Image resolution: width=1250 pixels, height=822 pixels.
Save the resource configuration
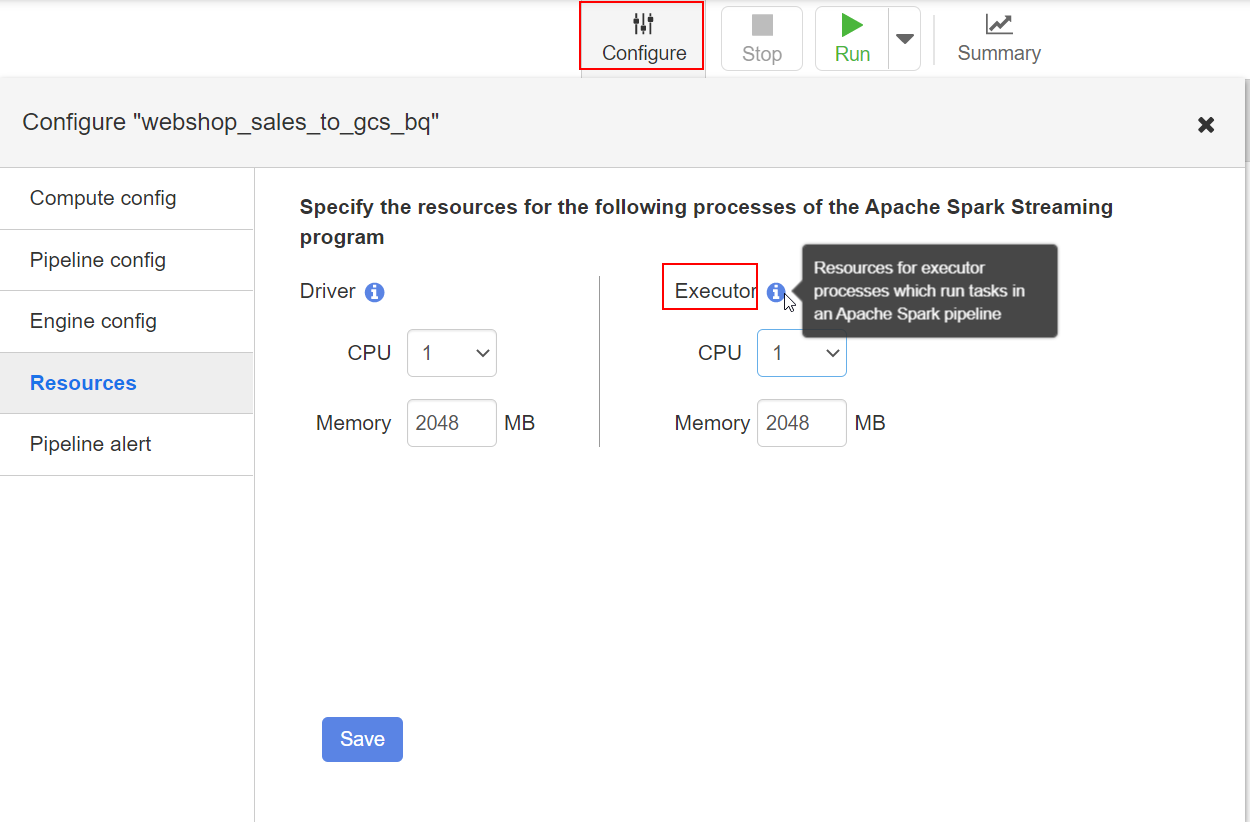click(x=362, y=739)
